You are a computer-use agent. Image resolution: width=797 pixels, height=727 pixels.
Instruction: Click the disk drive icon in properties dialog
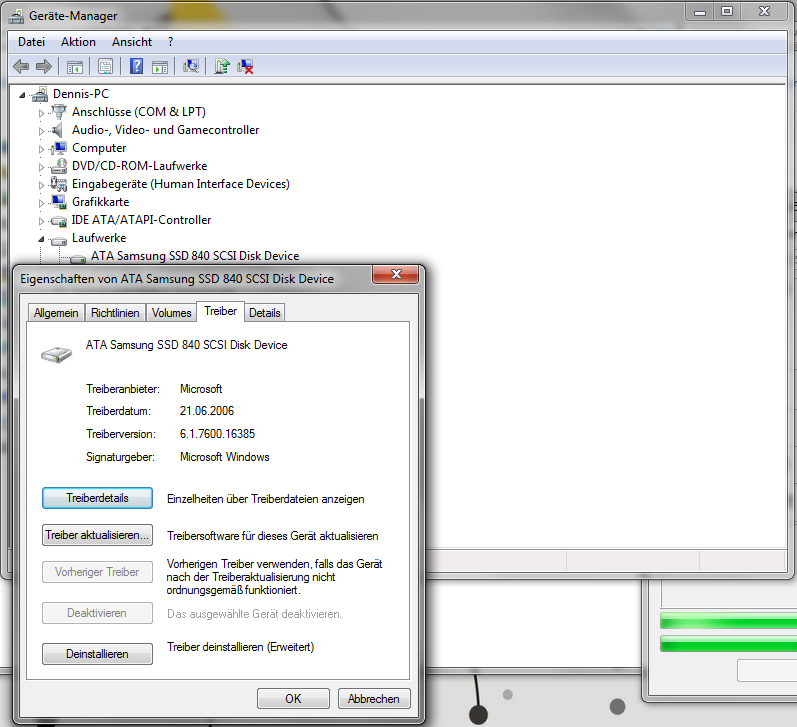[56, 354]
